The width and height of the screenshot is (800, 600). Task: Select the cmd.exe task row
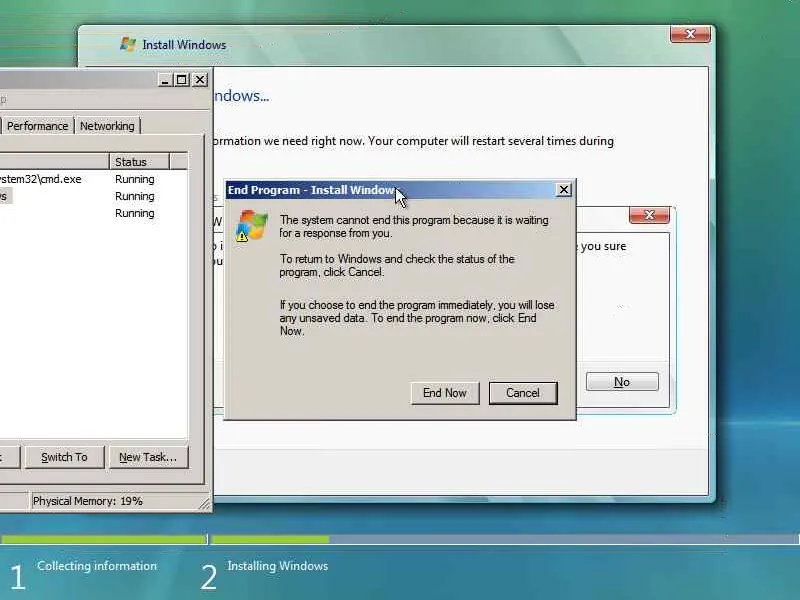[93, 179]
